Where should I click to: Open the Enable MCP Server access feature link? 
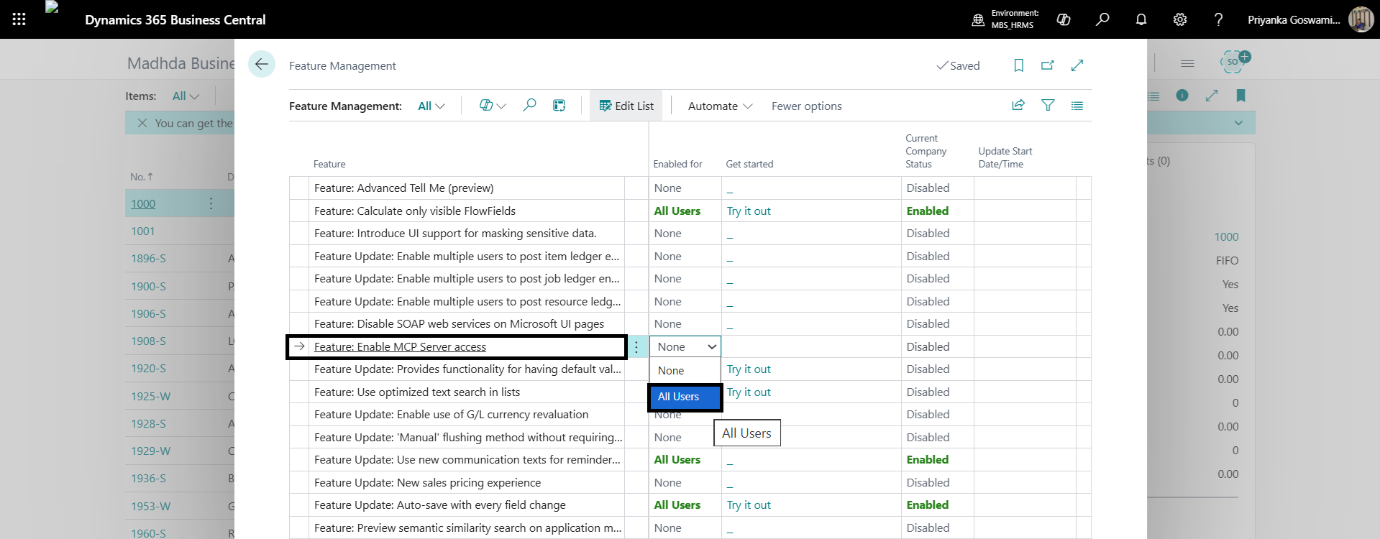[x=400, y=347]
